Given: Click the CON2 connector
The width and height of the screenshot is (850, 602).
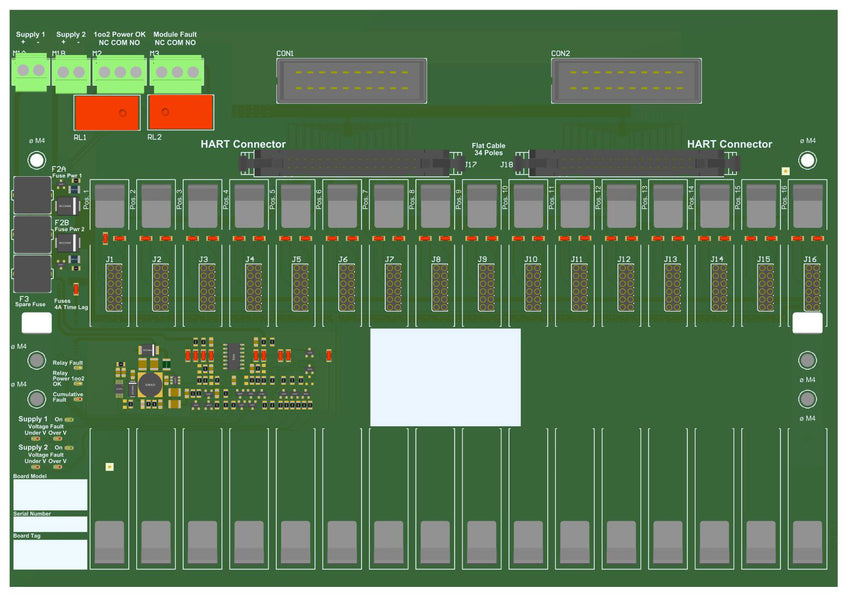Looking at the screenshot, I should (625, 79).
